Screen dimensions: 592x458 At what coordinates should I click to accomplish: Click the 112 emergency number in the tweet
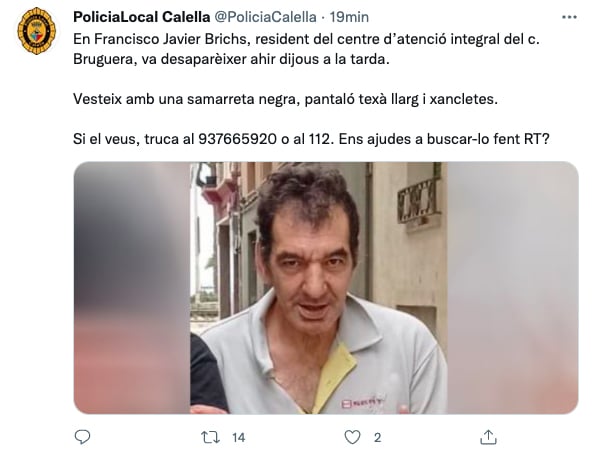pos(320,139)
